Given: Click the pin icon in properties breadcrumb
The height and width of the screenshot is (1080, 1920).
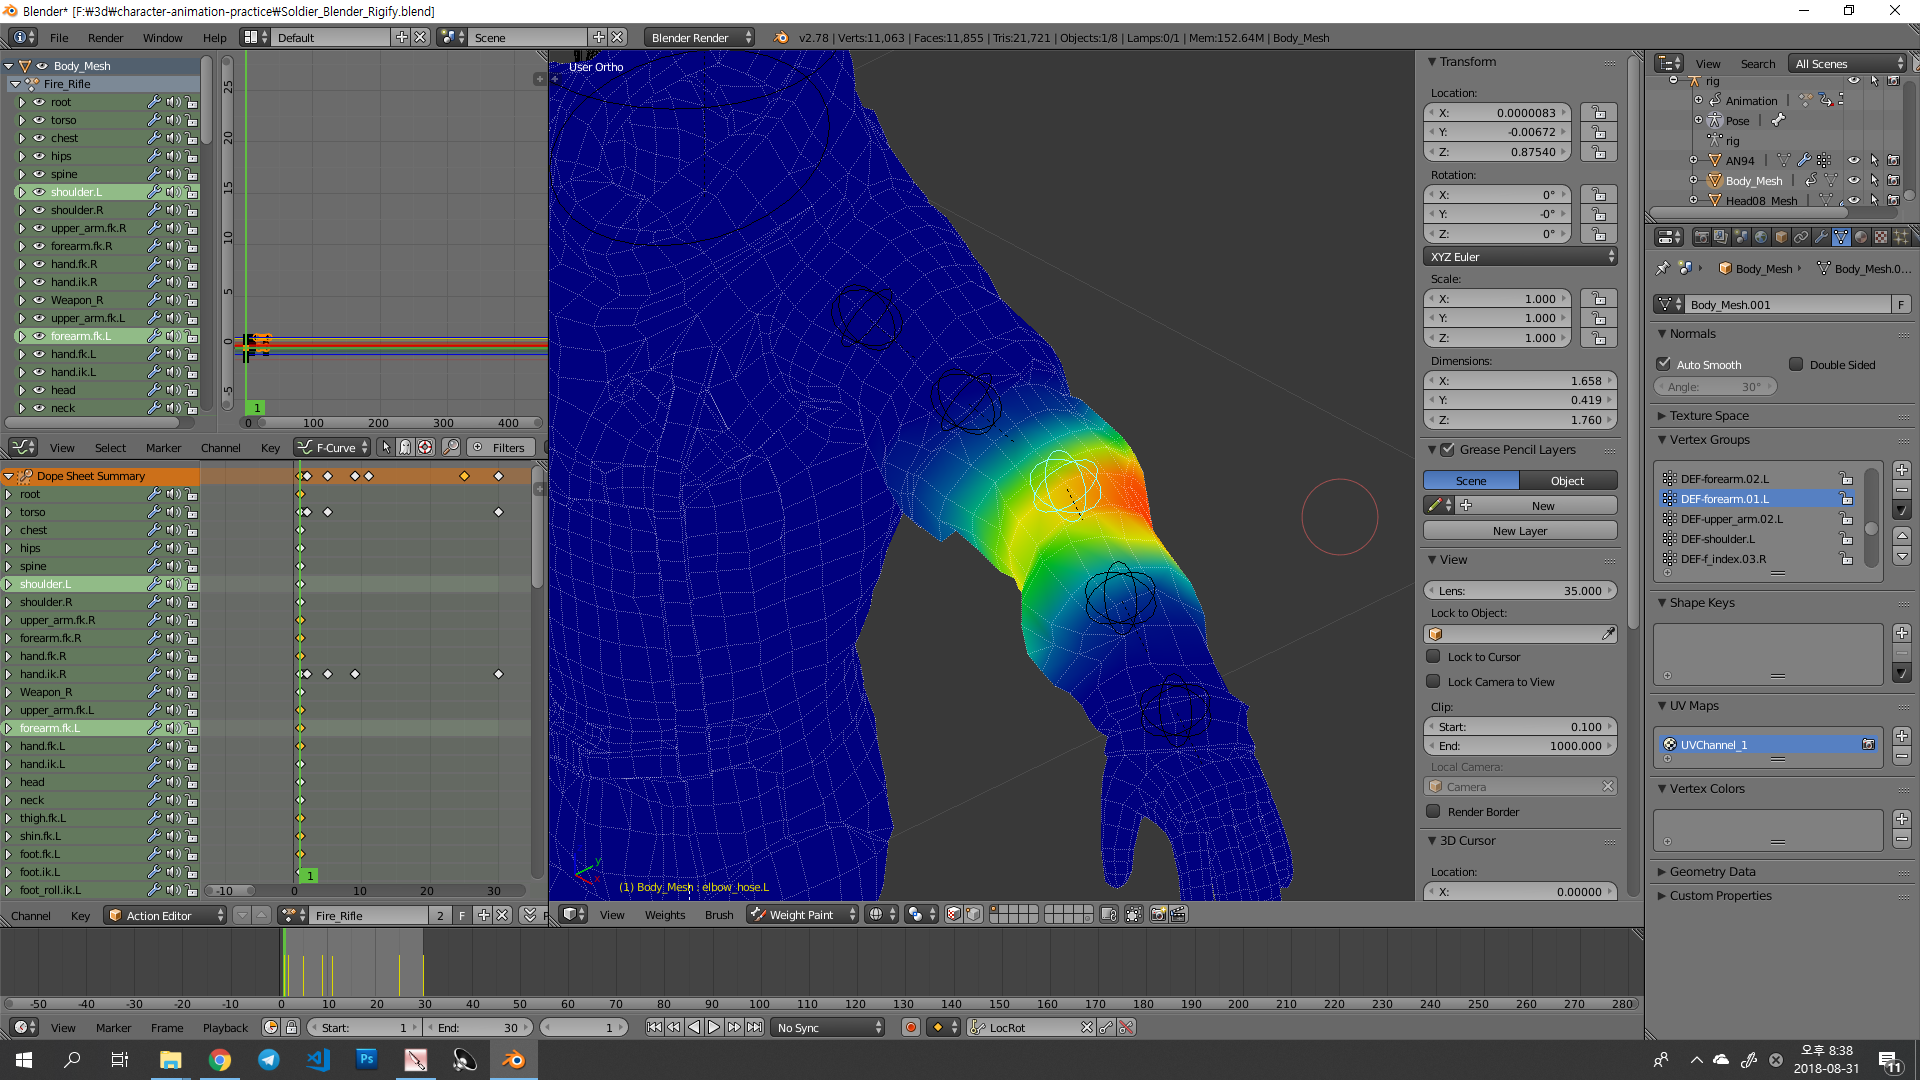Looking at the screenshot, I should tap(1662, 268).
